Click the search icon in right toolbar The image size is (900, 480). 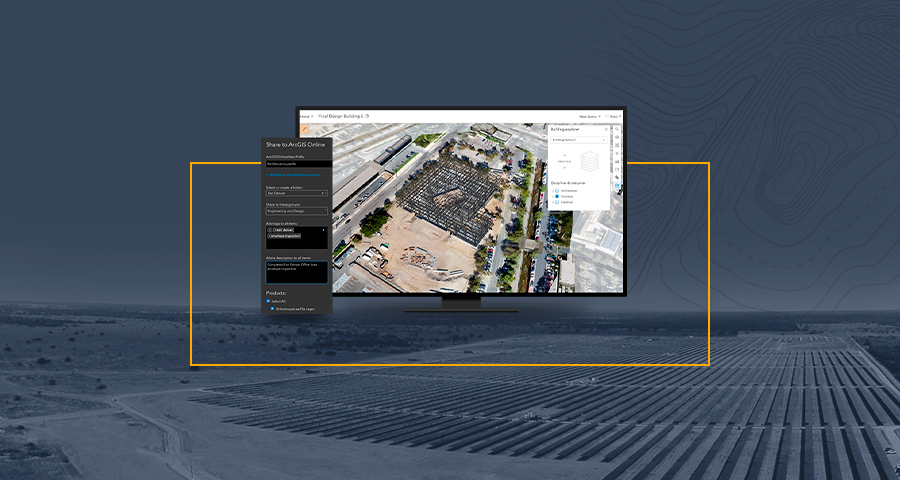(618, 130)
